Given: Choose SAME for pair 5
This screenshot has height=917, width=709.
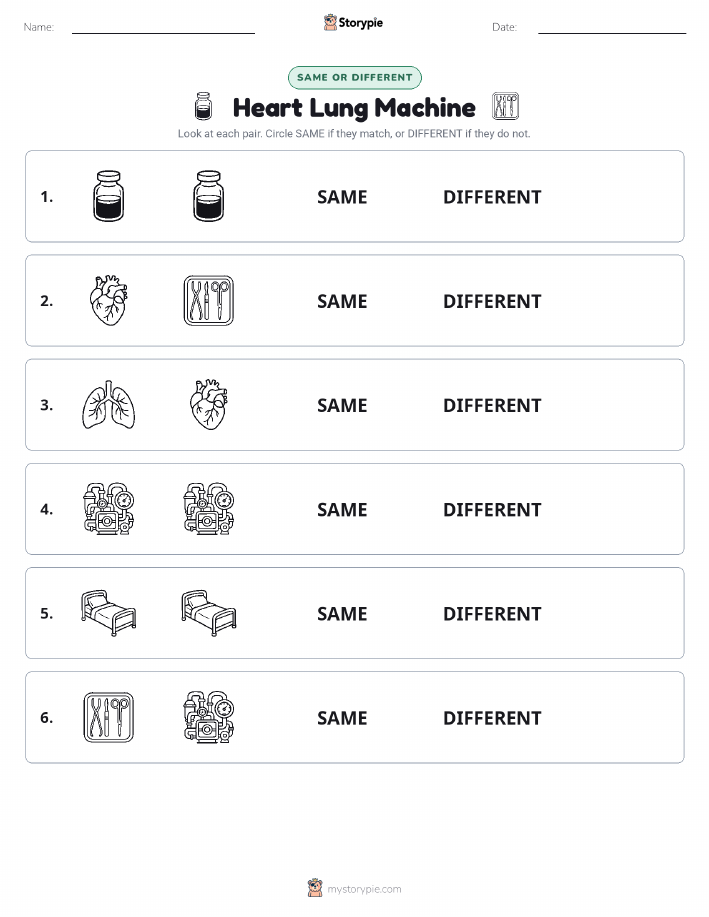Looking at the screenshot, I should tap(342, 613).
